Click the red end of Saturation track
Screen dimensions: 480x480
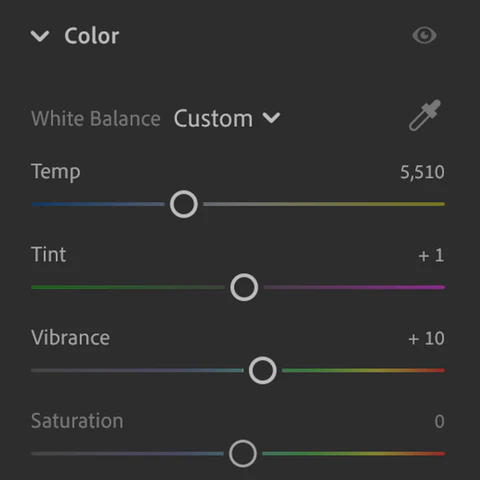(433, 453)
